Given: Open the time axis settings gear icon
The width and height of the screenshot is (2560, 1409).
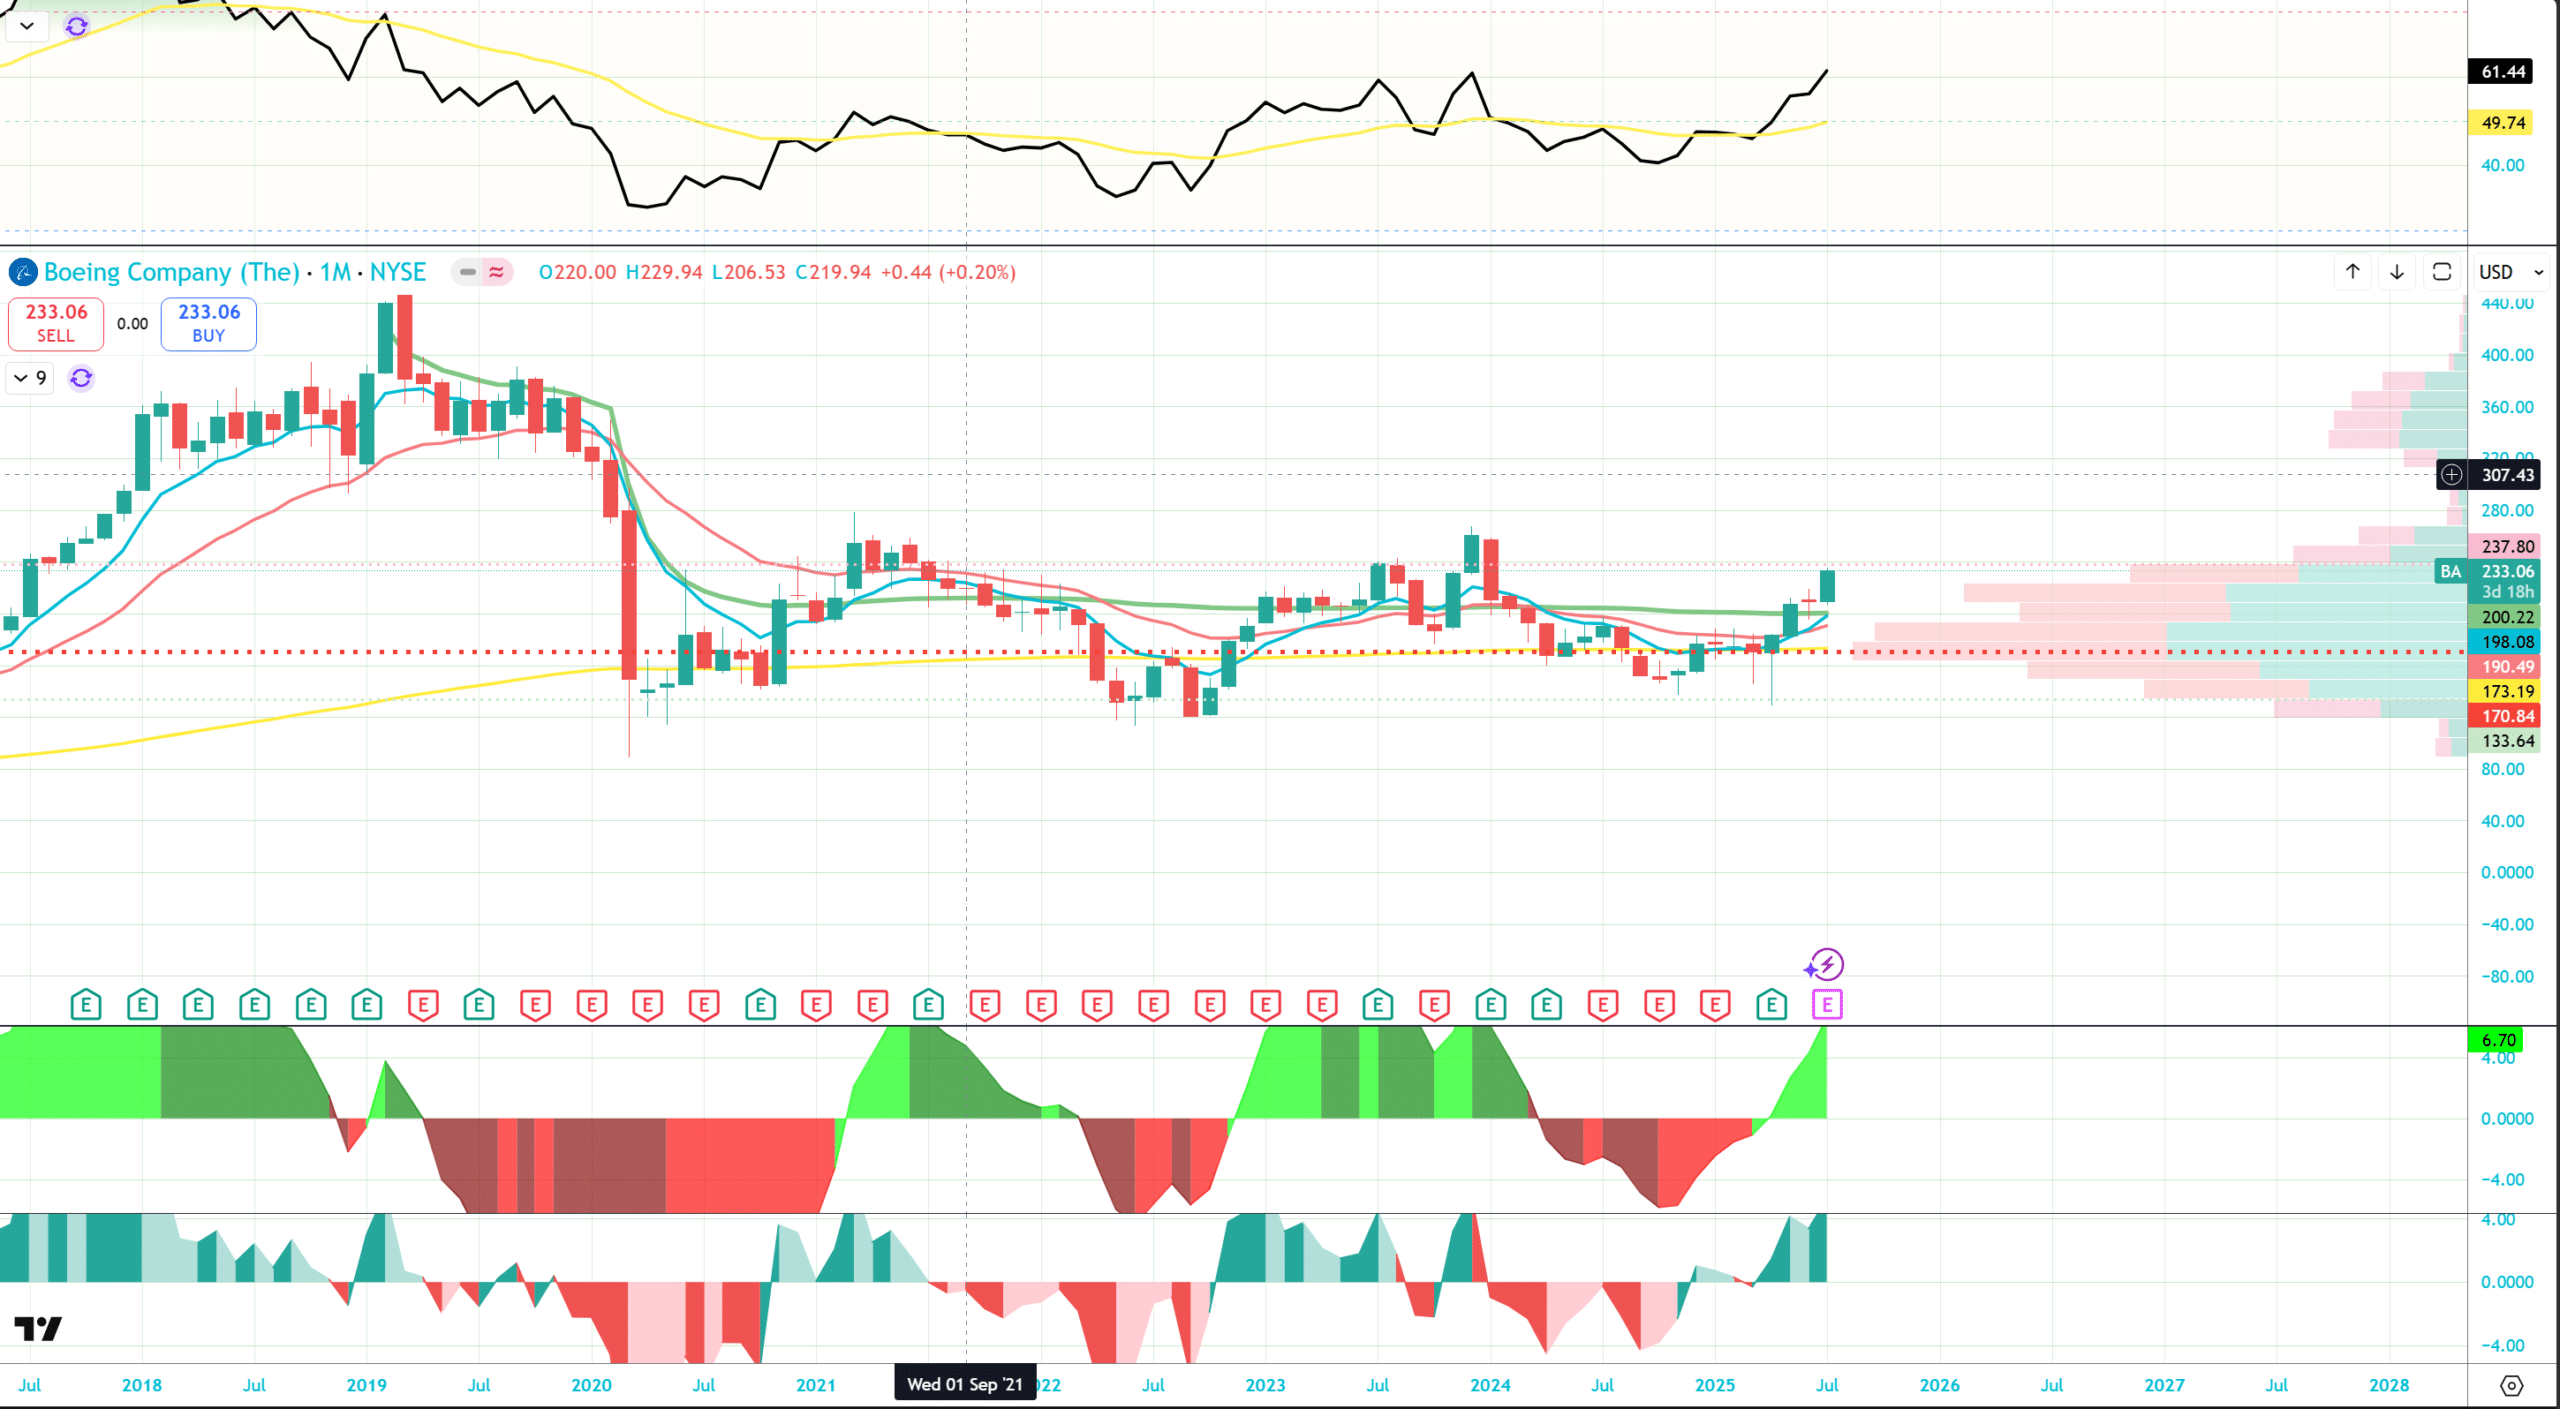Looking at the screenshot, I should (2512, 1385).
